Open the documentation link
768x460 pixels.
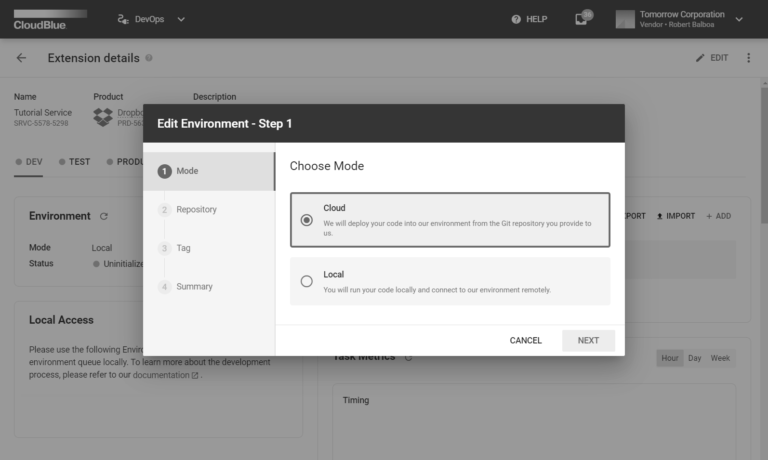pyautogui.click(x=165, y=375)
